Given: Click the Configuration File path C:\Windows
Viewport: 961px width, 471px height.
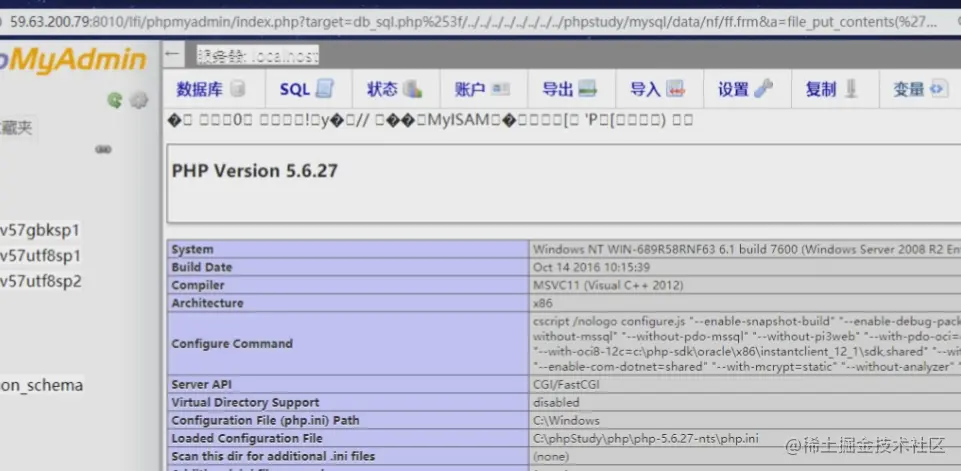Looking at the screenshot, I should (x=566, y=420).
